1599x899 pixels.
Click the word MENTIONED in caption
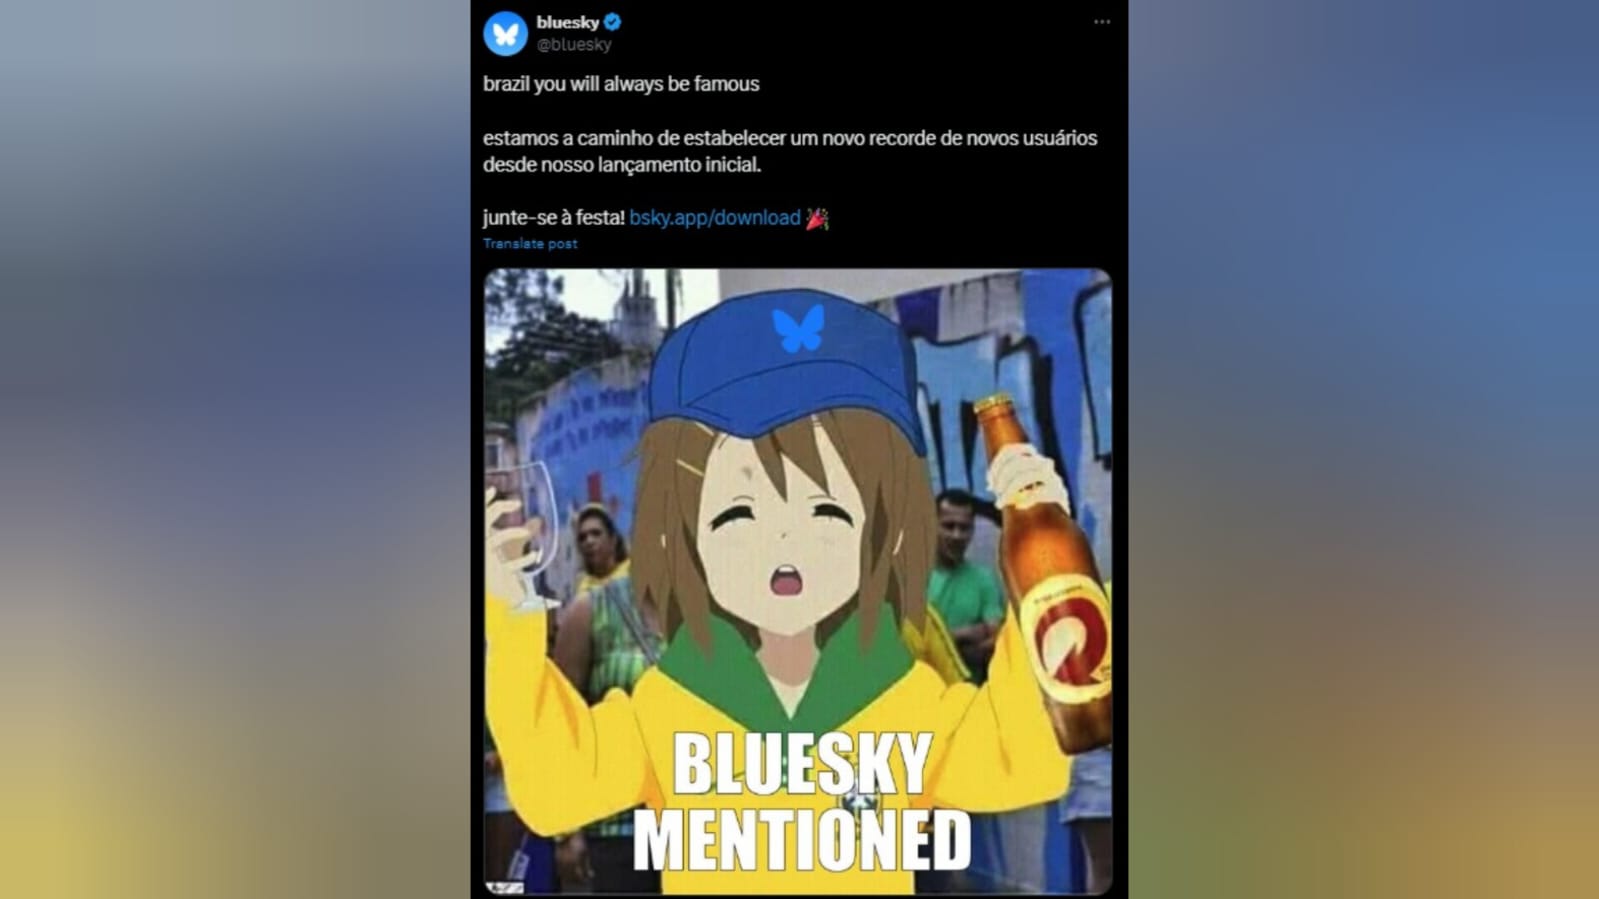[x=802, y=840]
